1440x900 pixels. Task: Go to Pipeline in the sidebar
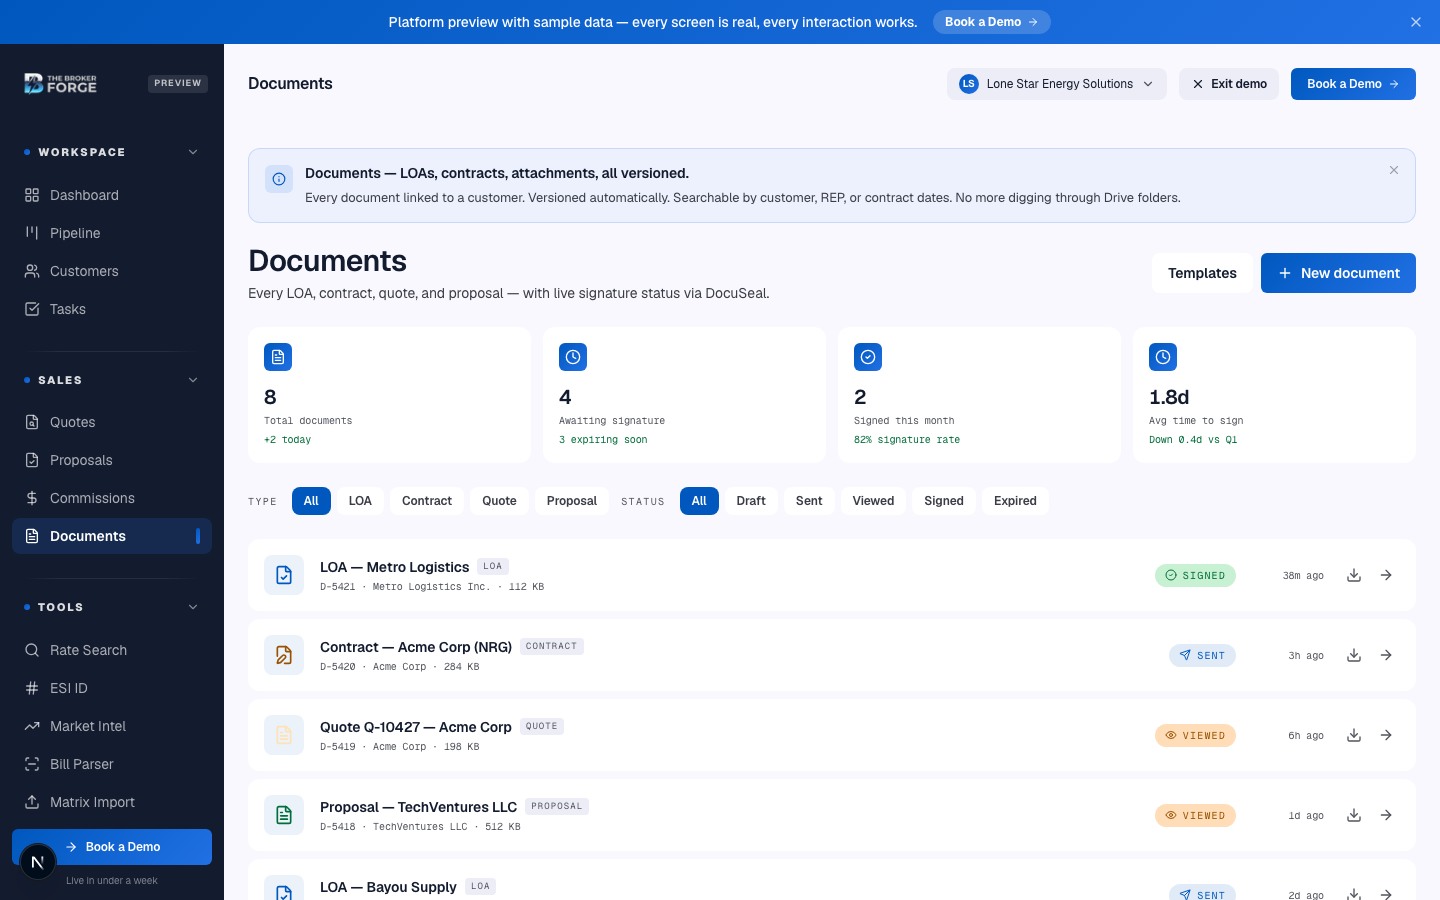click(112, 233)
